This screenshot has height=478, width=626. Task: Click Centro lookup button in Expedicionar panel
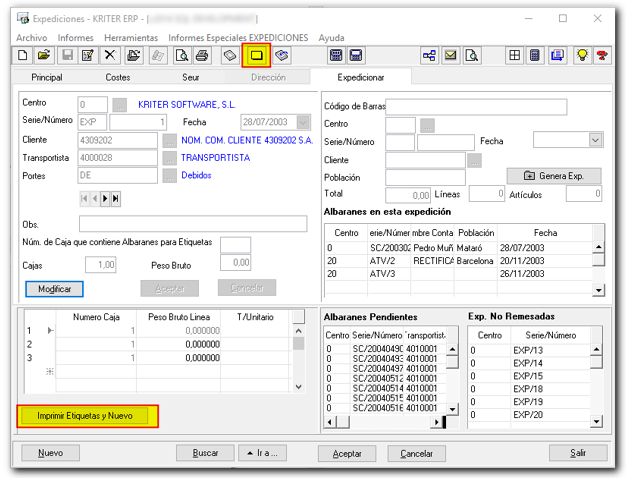click(427, 125)
